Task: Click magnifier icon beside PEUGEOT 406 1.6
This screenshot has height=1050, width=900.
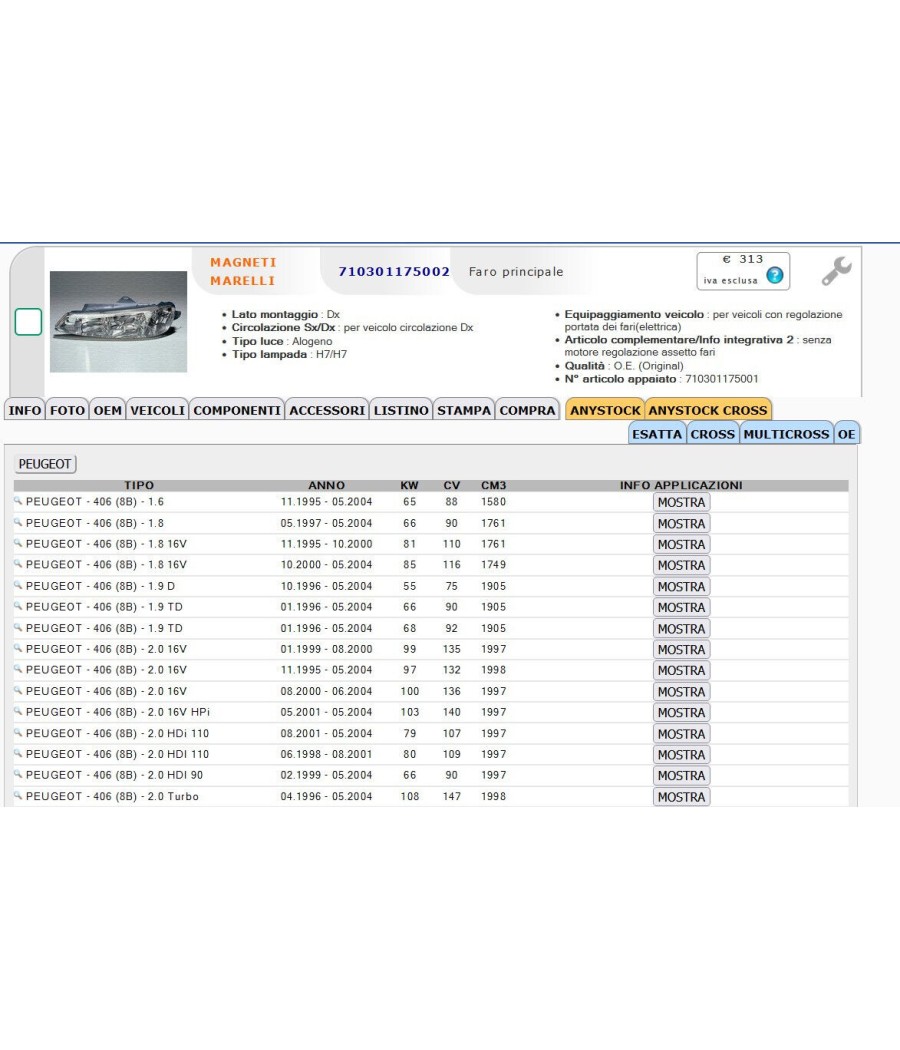Action: [x=18, y=501]
